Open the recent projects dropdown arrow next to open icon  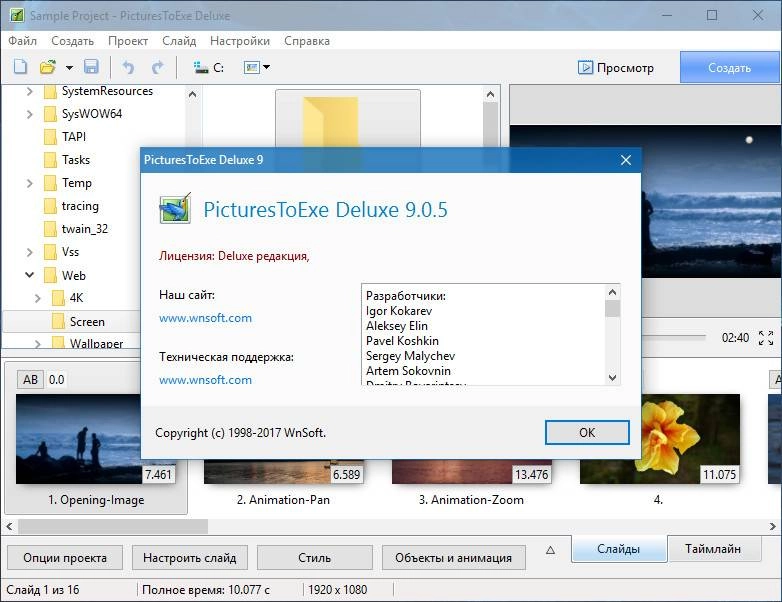69,67
